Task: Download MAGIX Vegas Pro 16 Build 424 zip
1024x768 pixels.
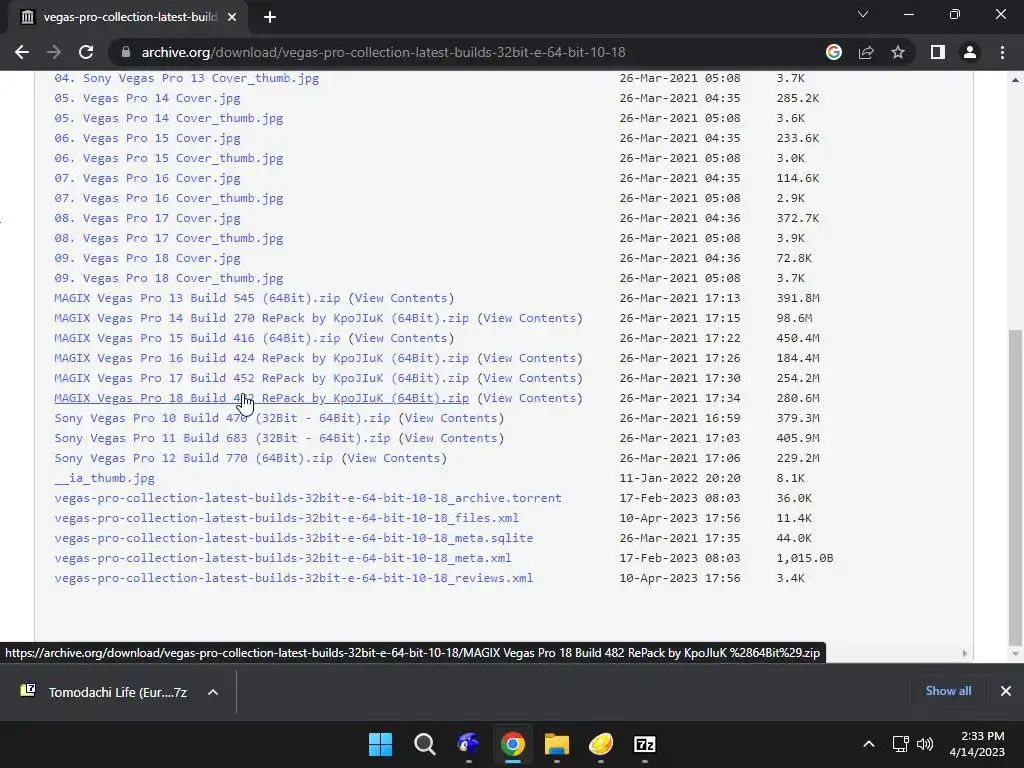Action: (x=261, y=358)
